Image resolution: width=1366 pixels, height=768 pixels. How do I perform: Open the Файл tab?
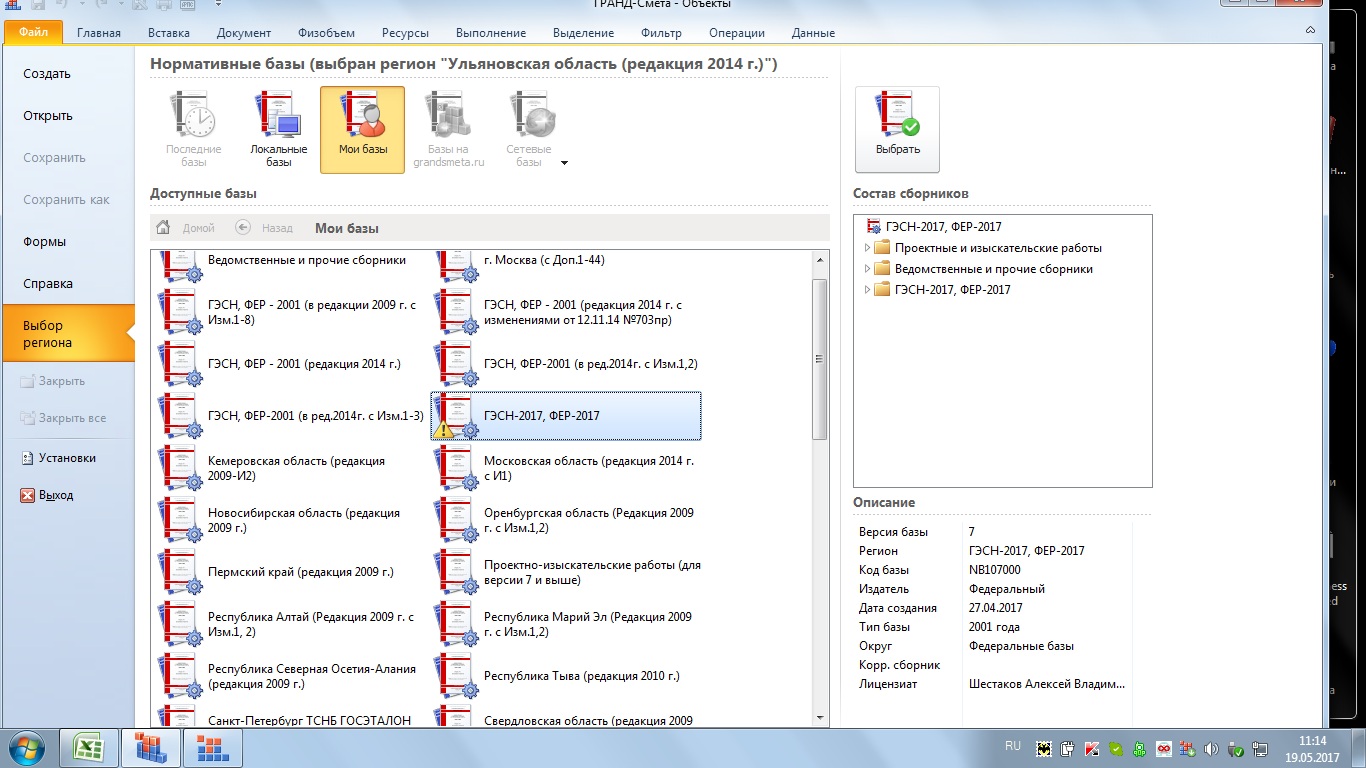[x=33, y=33]
